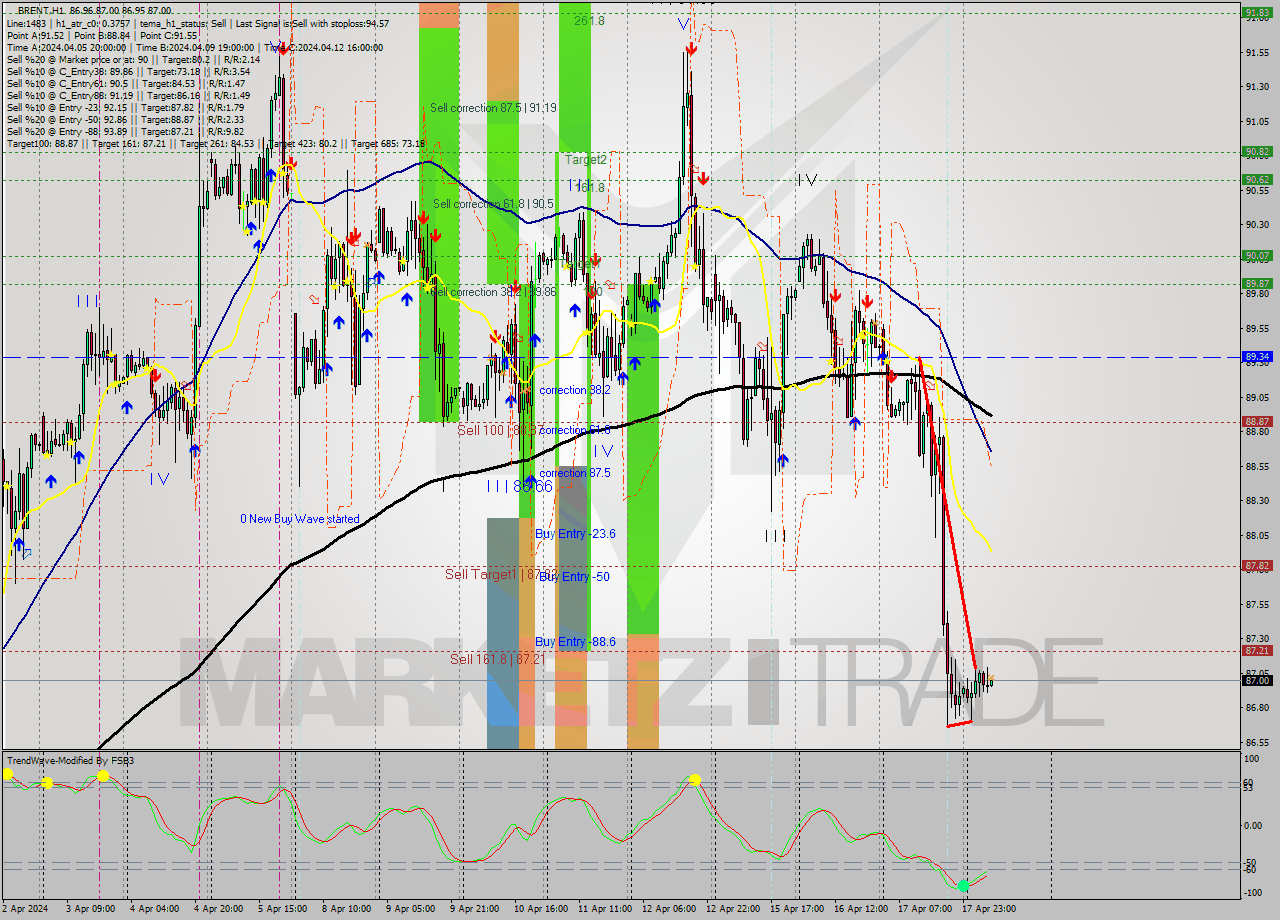This screenshot has width=1280, height=920.
Task: Click the '0 New Buy Wave started' annotation
Action: click(300, 519)
